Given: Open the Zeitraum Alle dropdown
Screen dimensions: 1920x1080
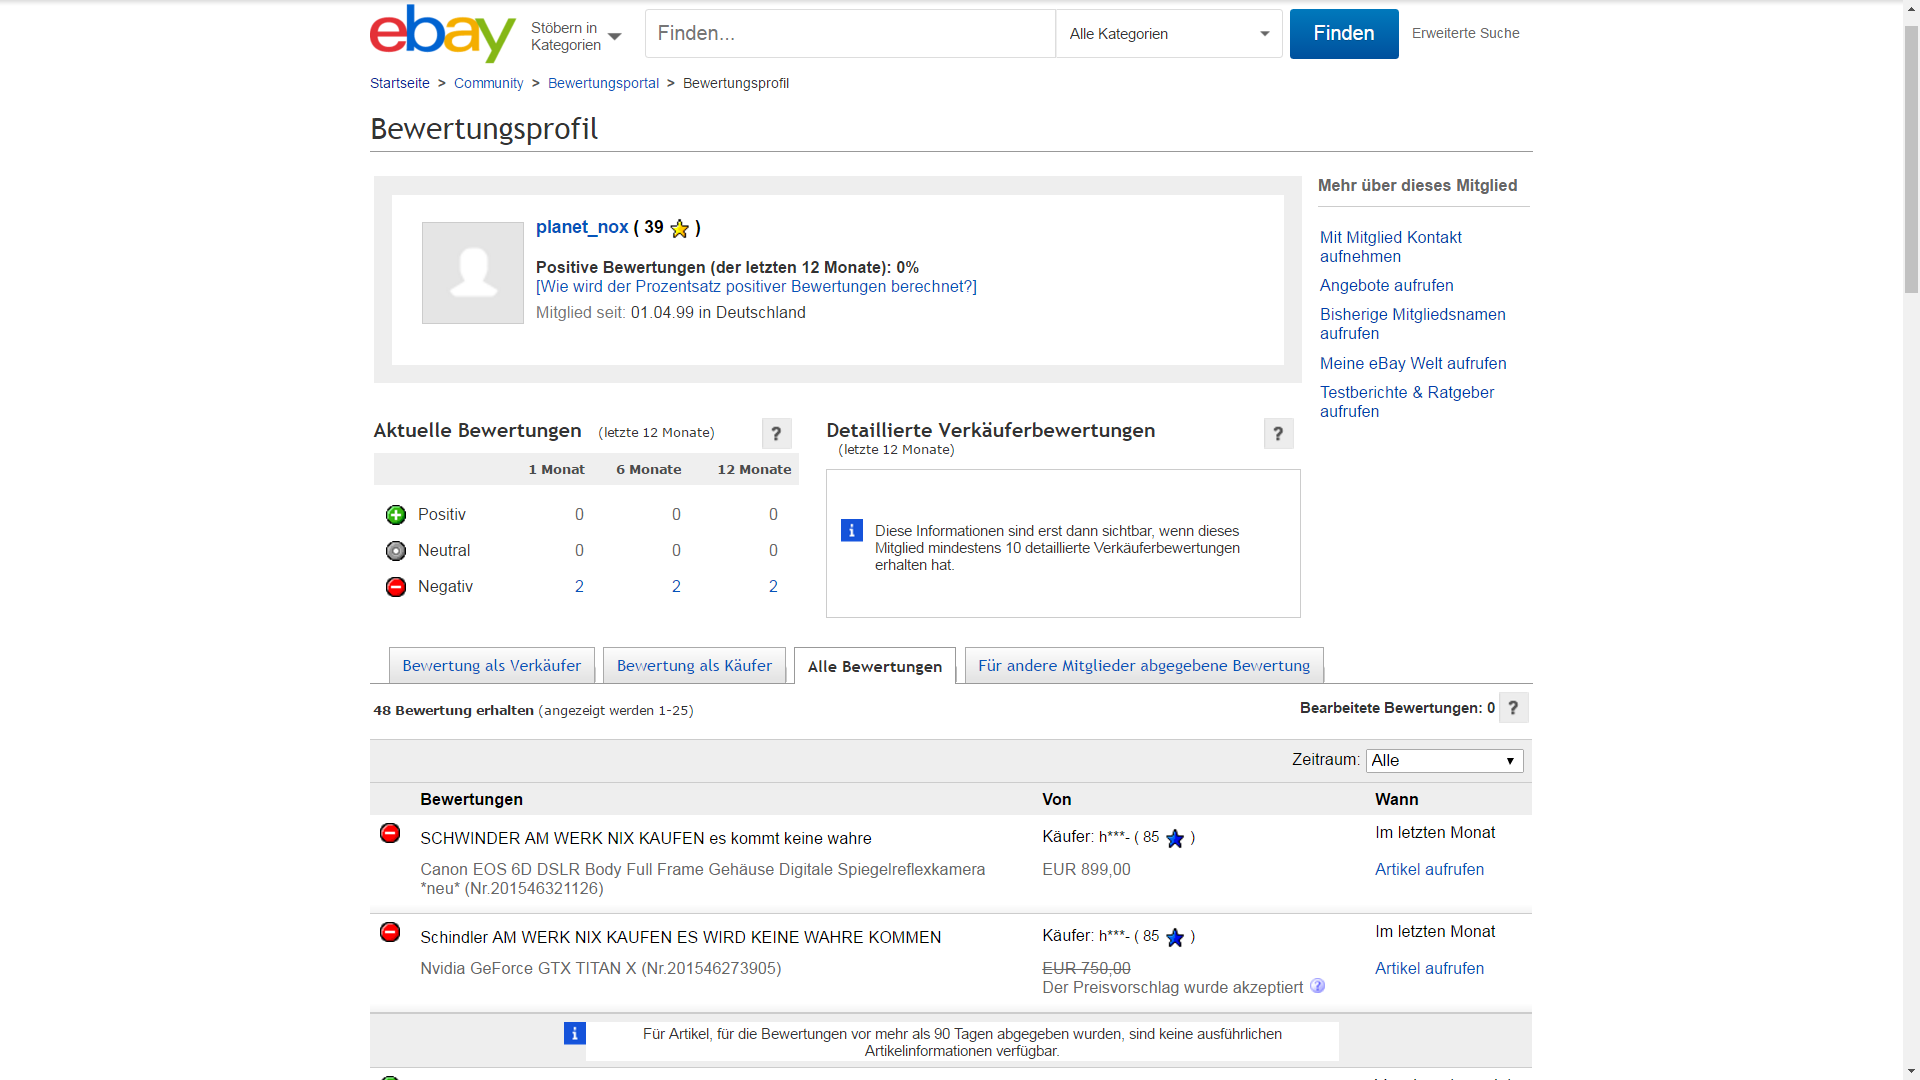Looking at the screenshot, I should click(1444, 761).
